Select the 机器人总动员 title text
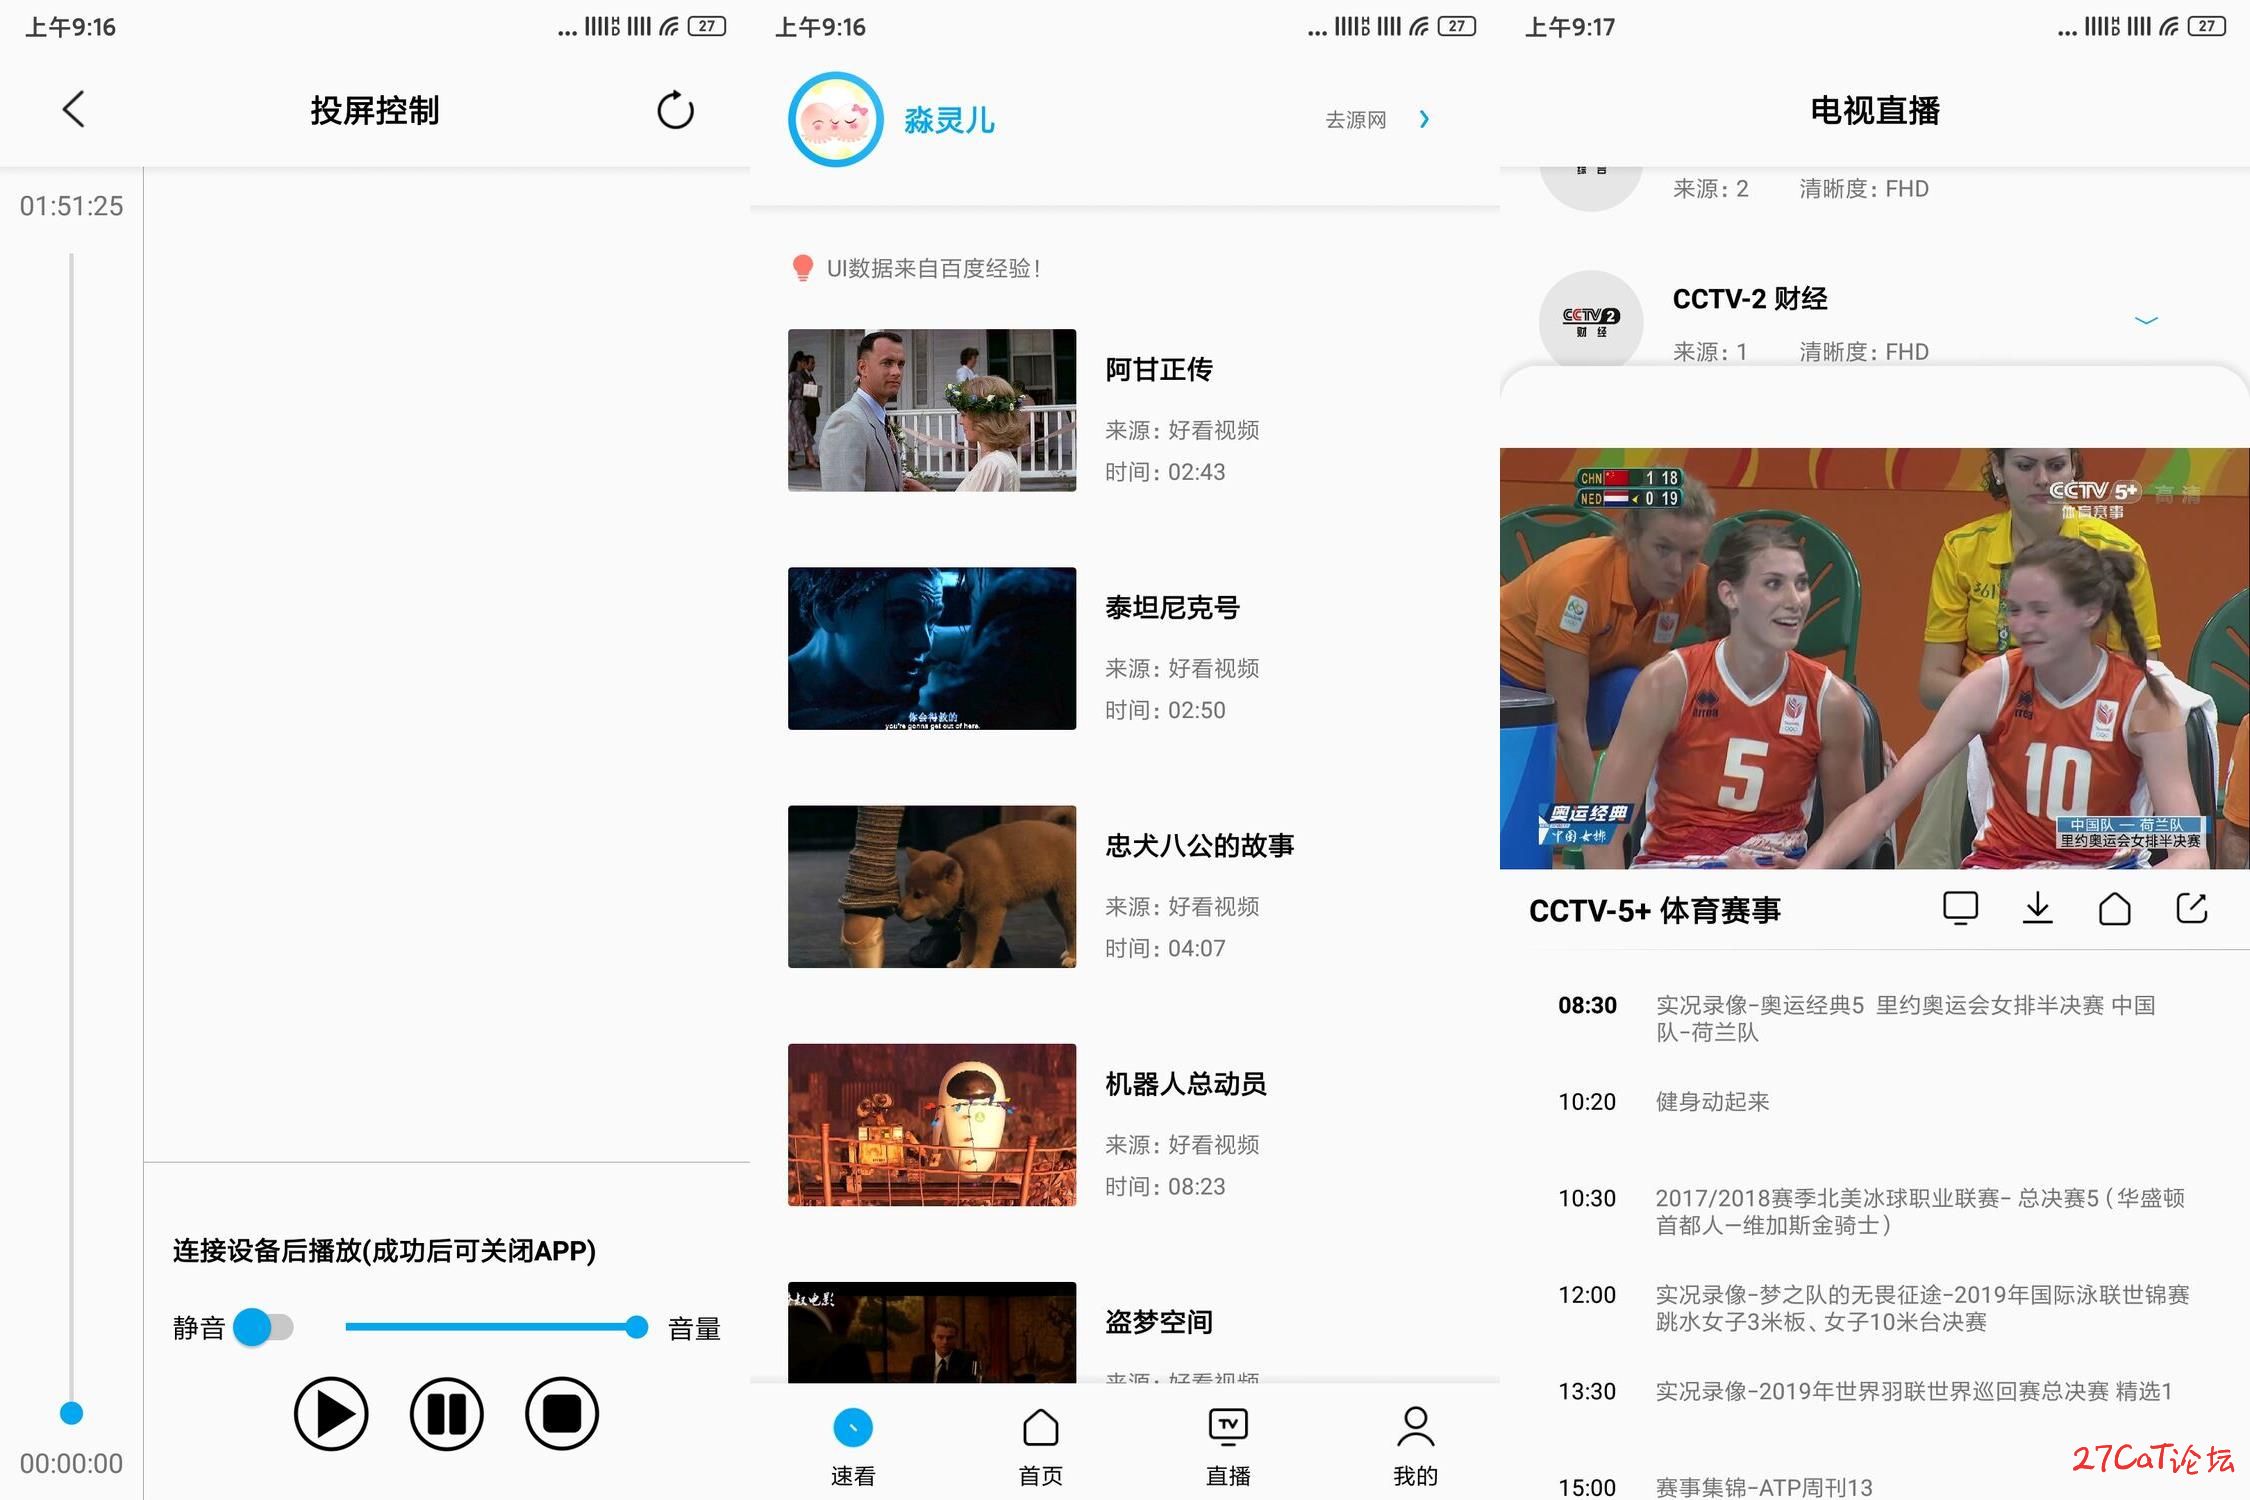 click(x=1186, y=1084)
